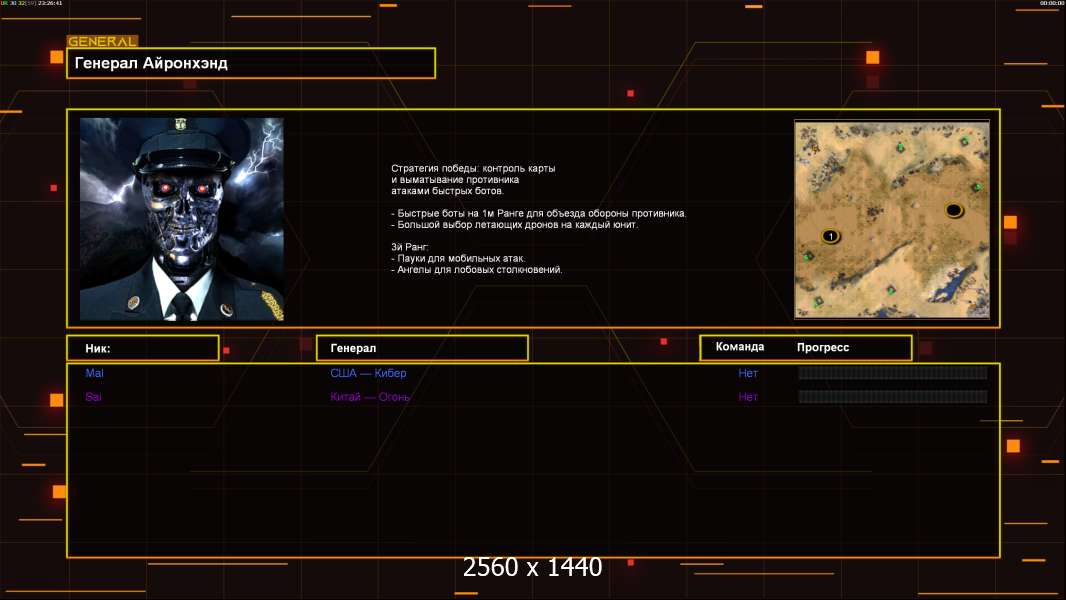This screenshot has height=600, width=1066.
Task: Click player start position 1 on minimap
Action: [x=830, y=236]
